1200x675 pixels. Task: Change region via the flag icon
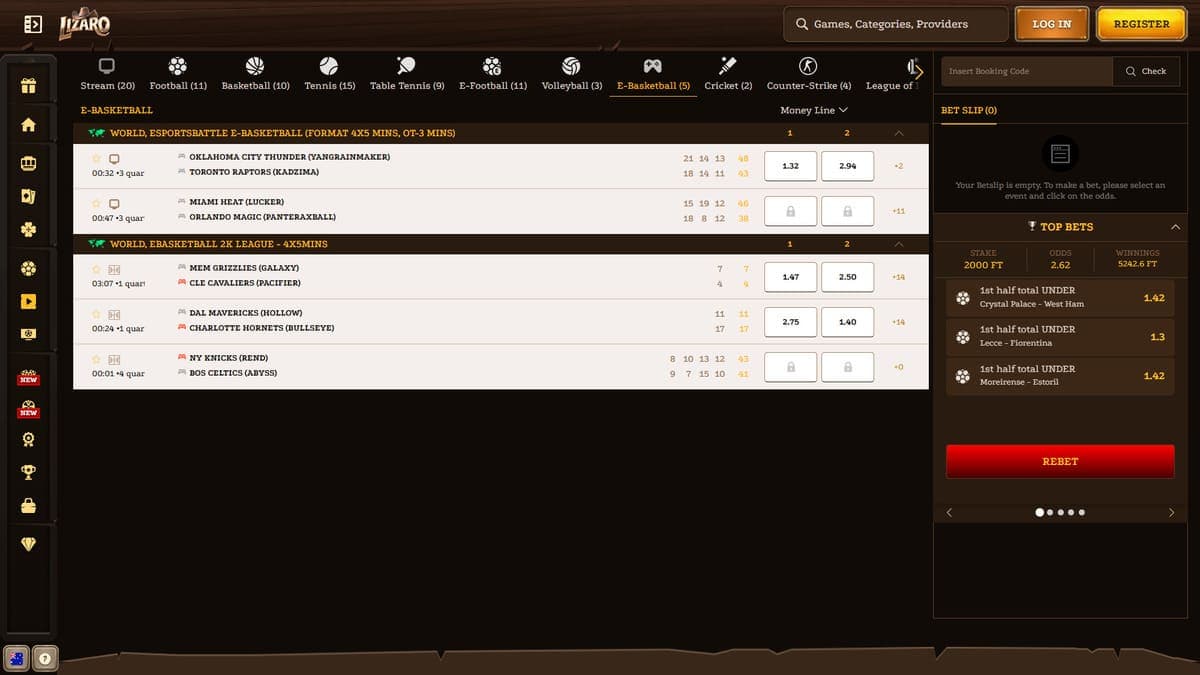tap(16, 658)
